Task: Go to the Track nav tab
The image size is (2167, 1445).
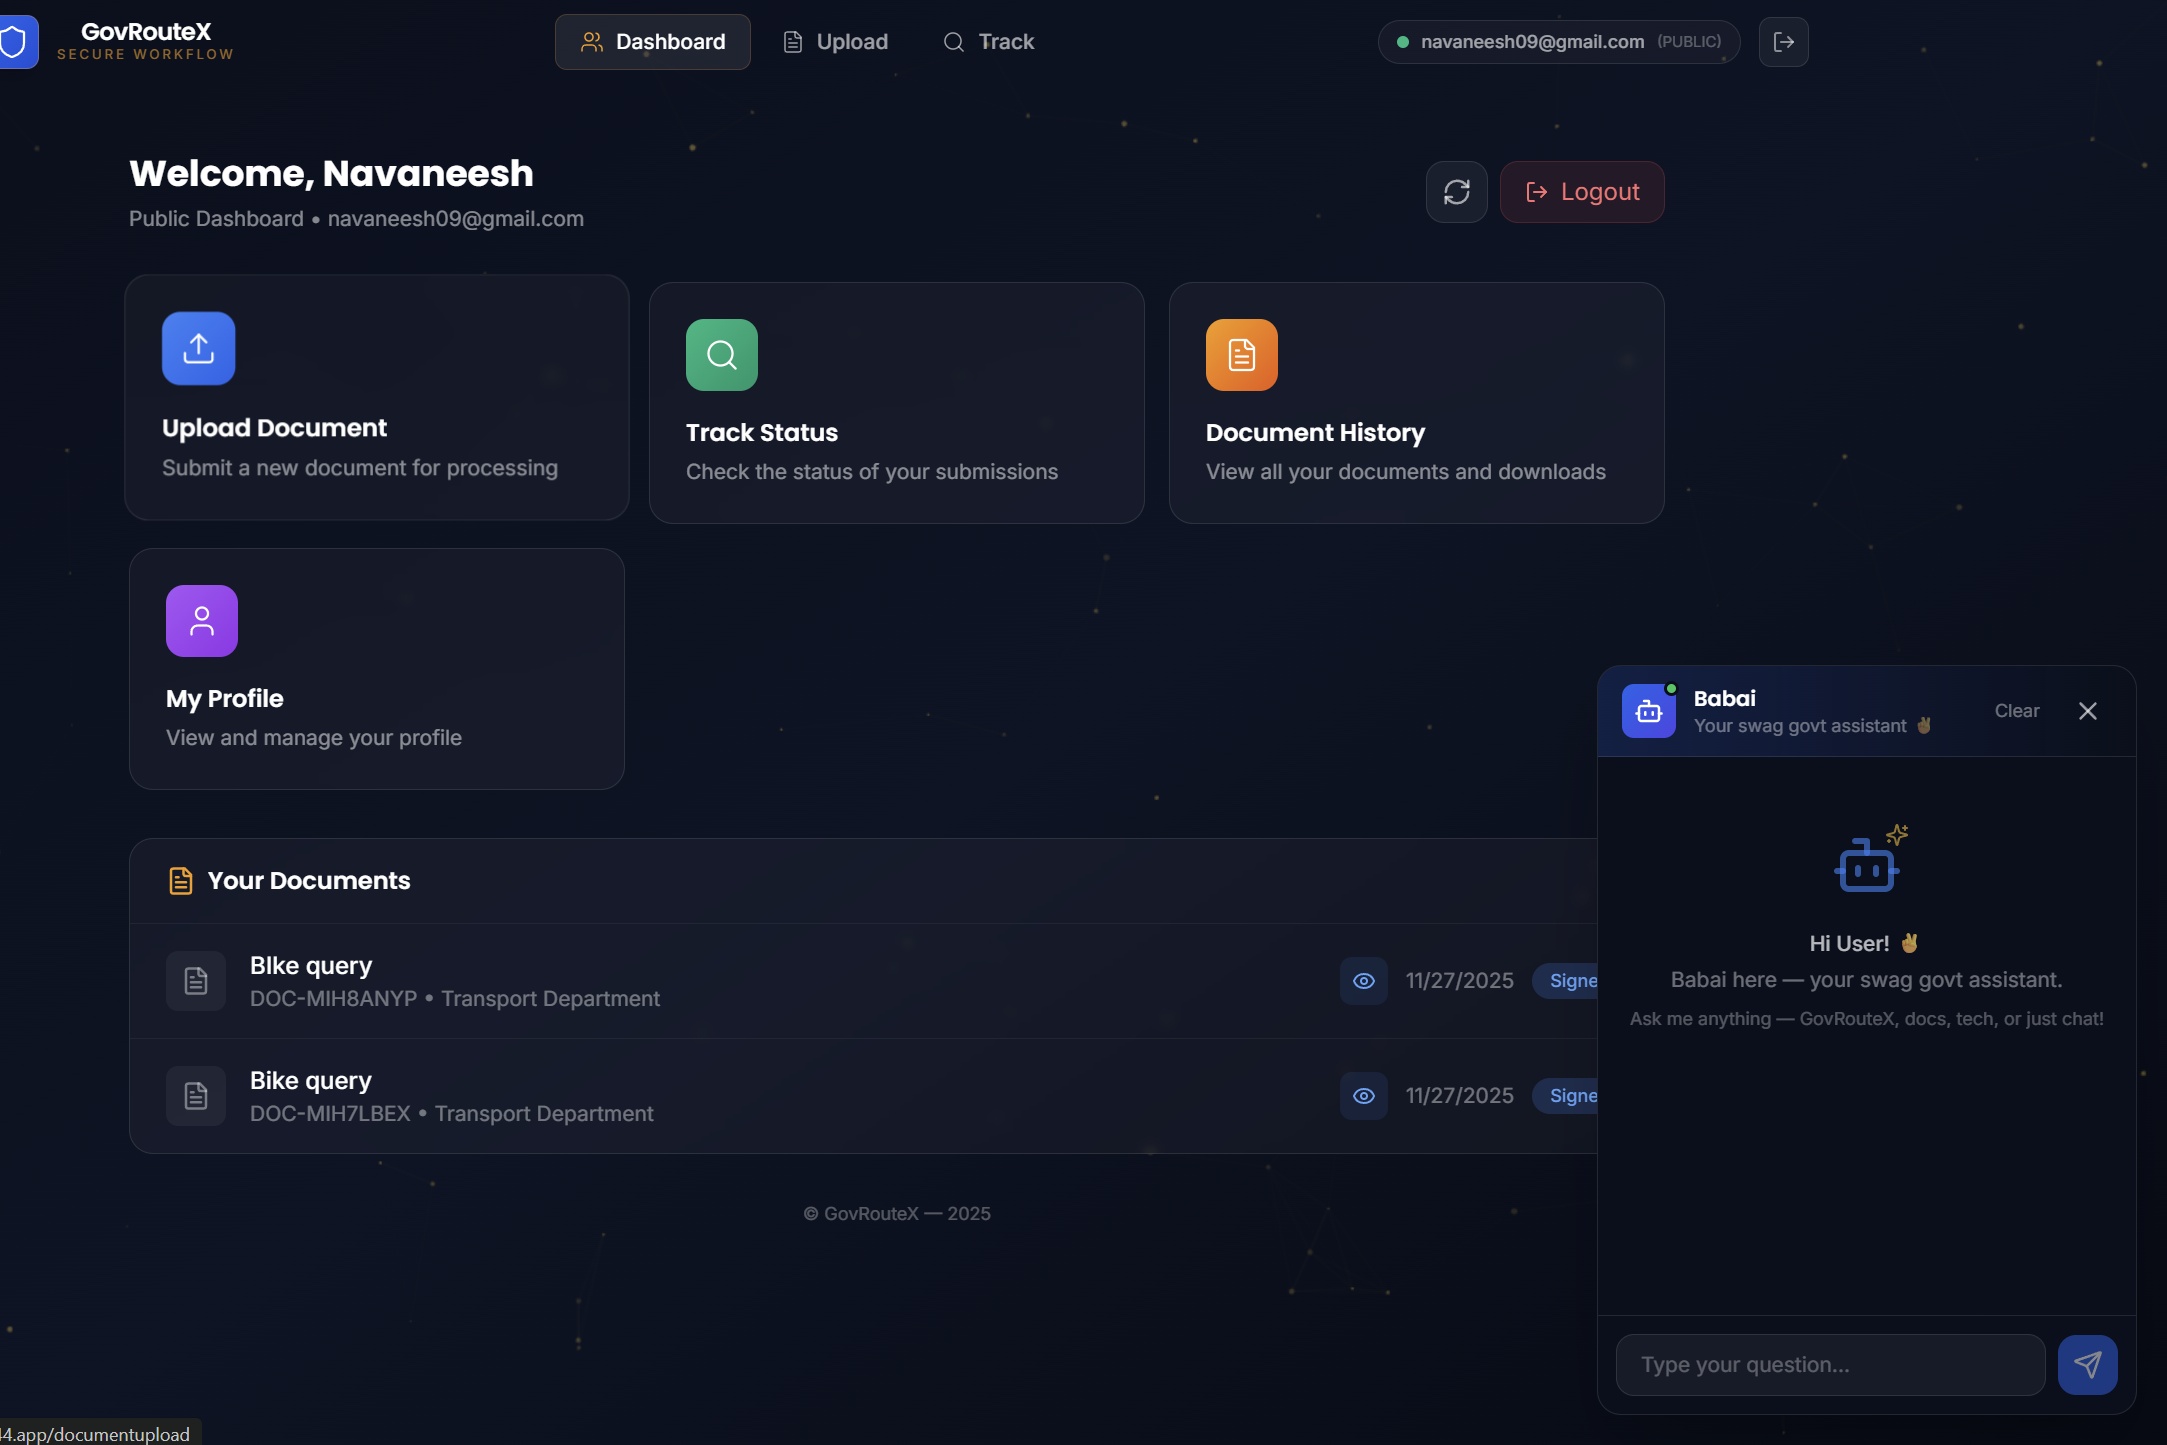Action: point(988,42)
